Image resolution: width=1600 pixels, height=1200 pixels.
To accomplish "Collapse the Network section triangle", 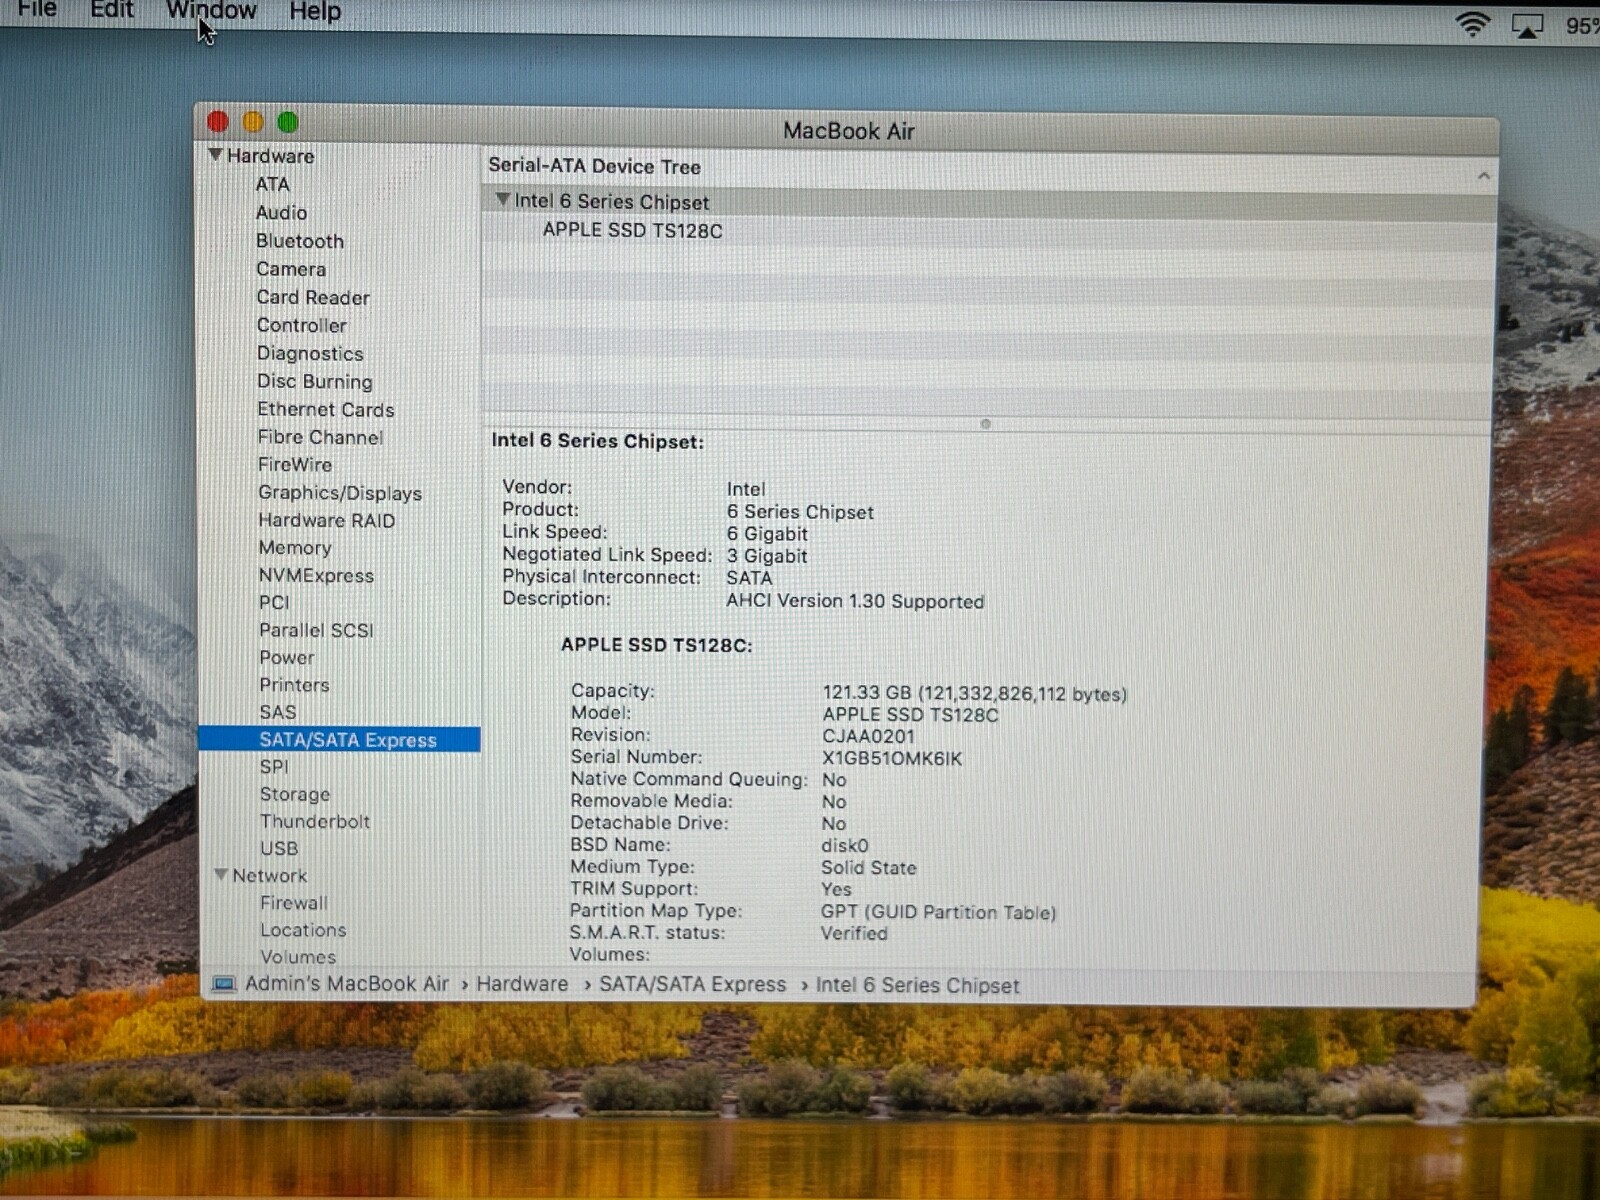I will click(221, 875).
